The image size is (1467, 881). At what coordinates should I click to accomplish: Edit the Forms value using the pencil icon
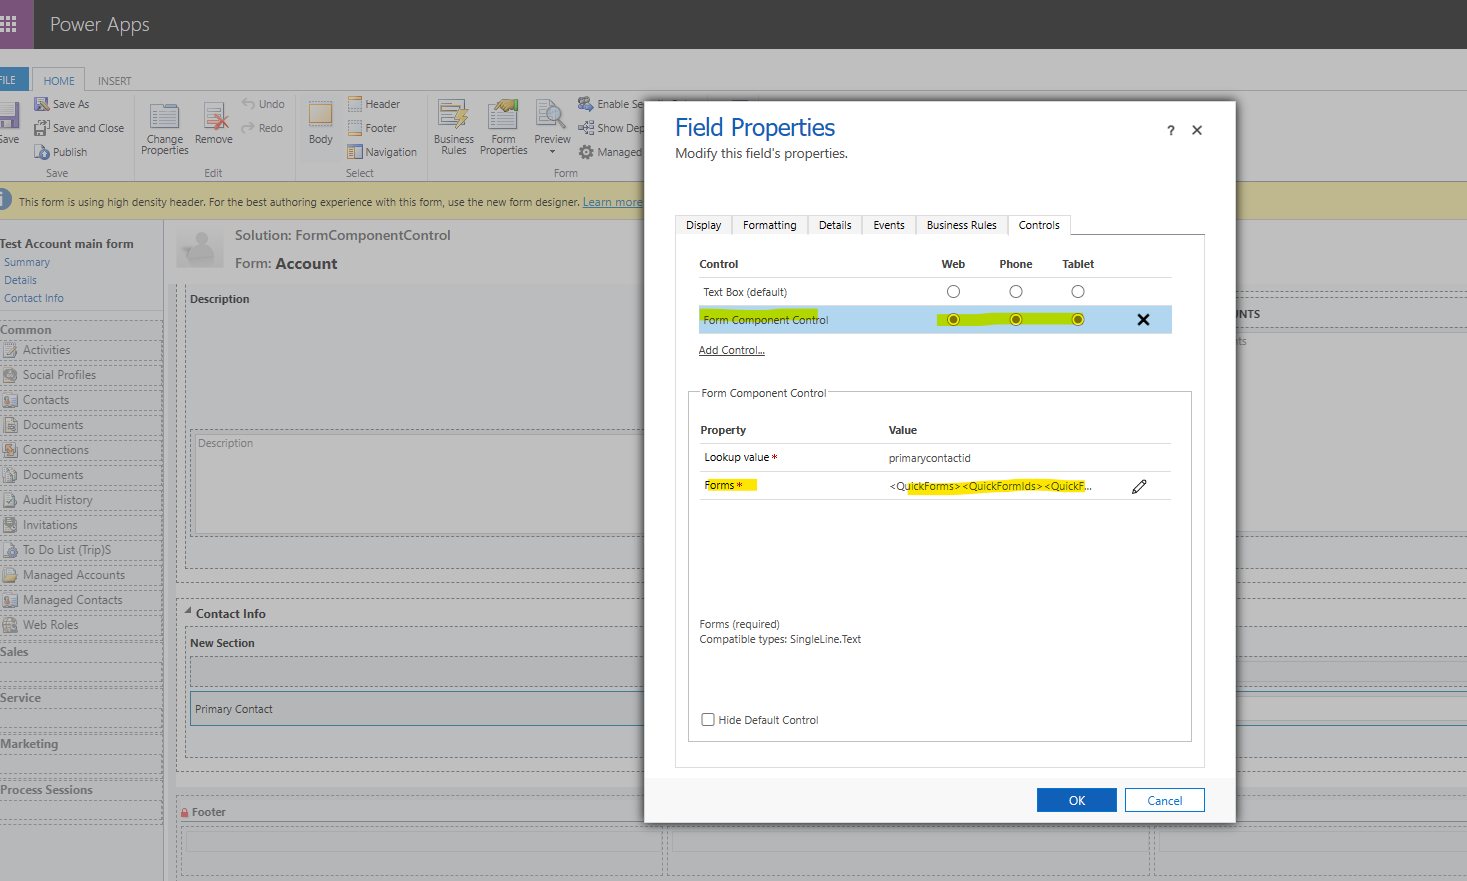pos(1139,486)
